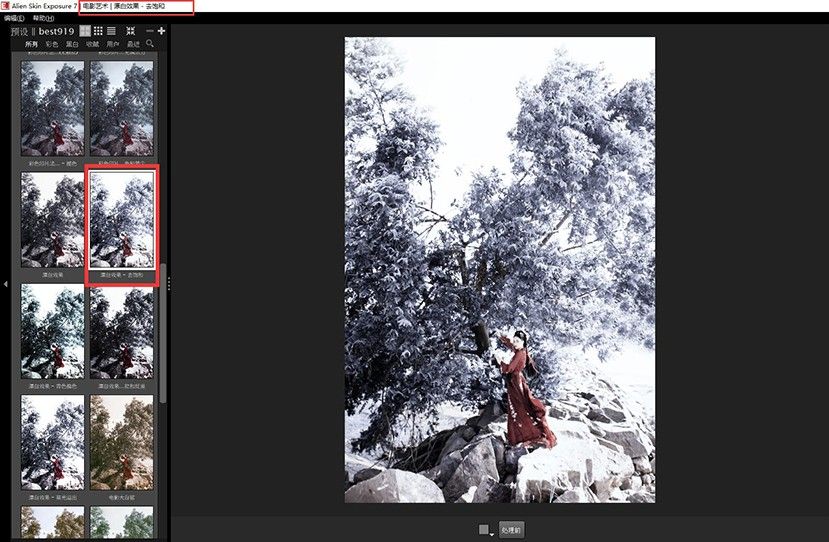Select the 黑白 preset filter tab
The height and width of the screenshot is (542, 829).
(x=72, y=44)
